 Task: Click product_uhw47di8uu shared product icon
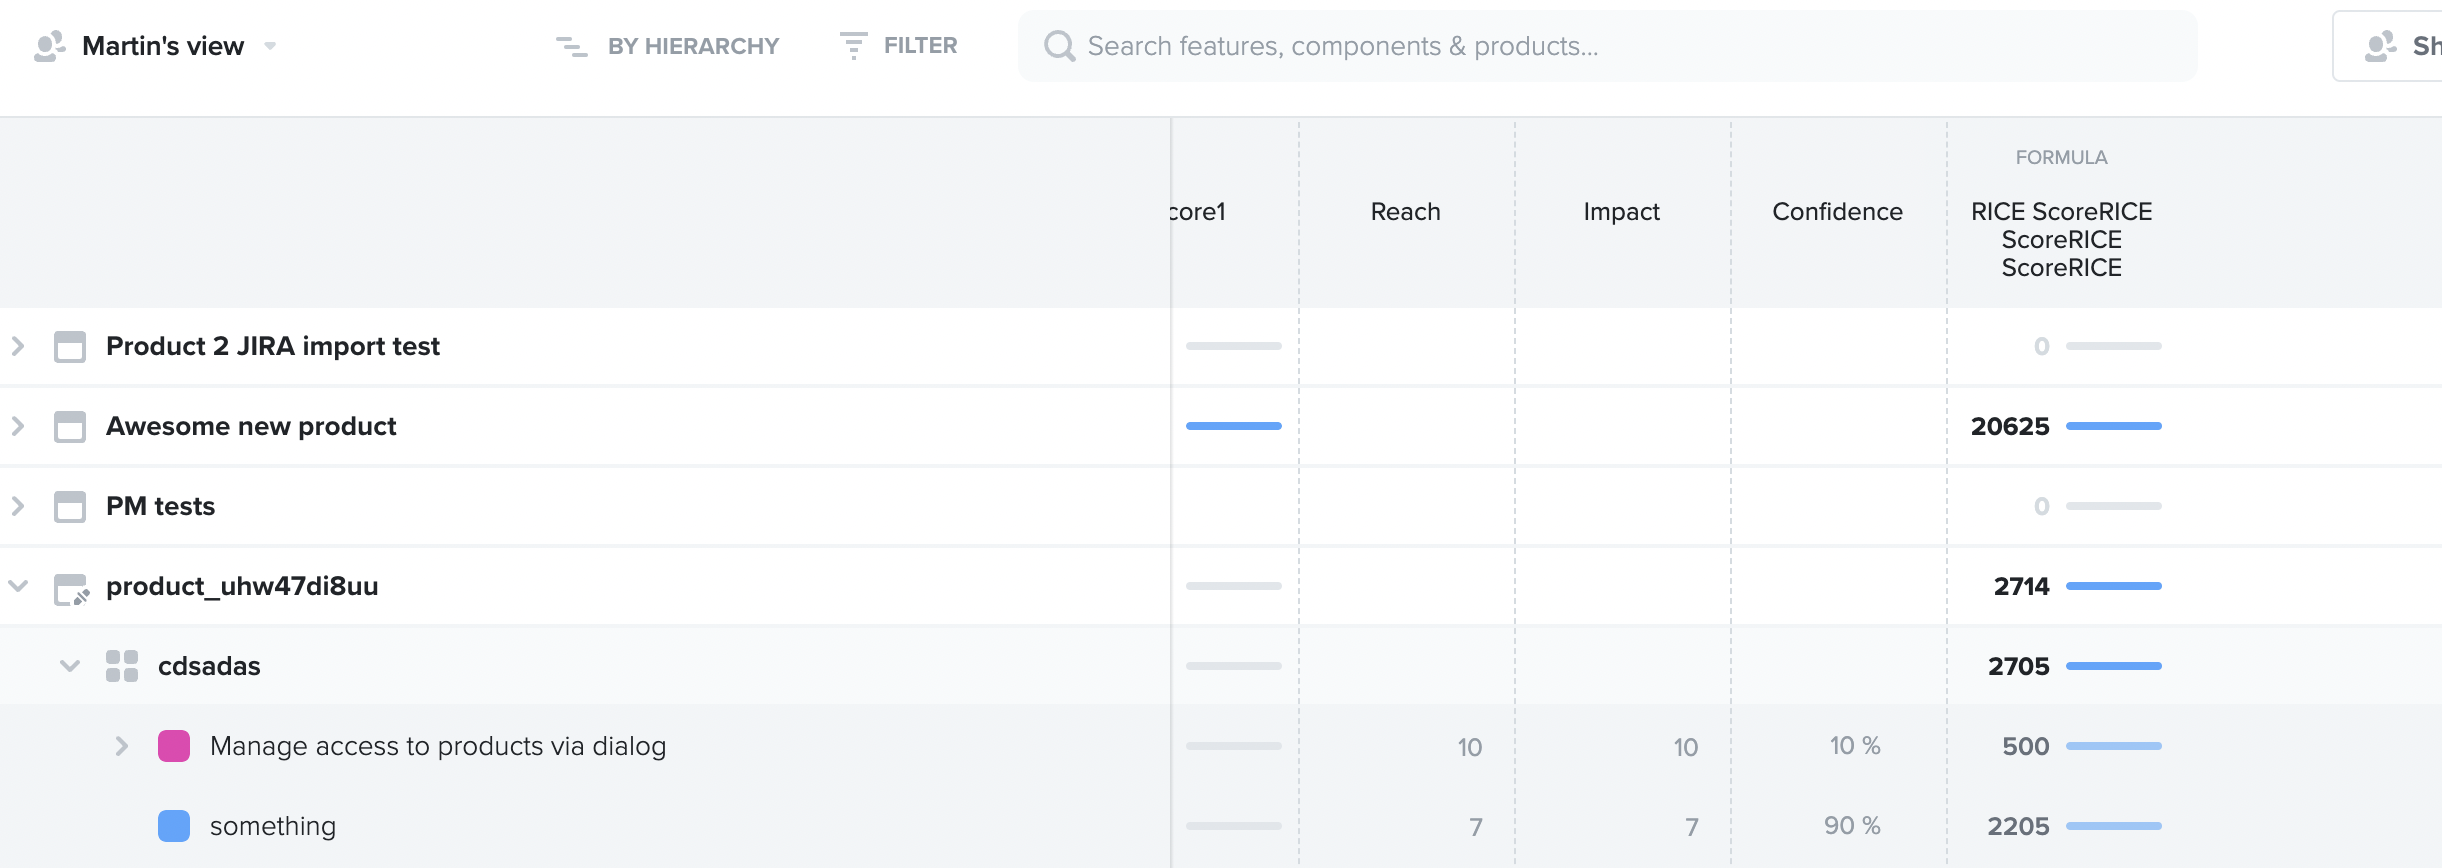coord(71,589)
